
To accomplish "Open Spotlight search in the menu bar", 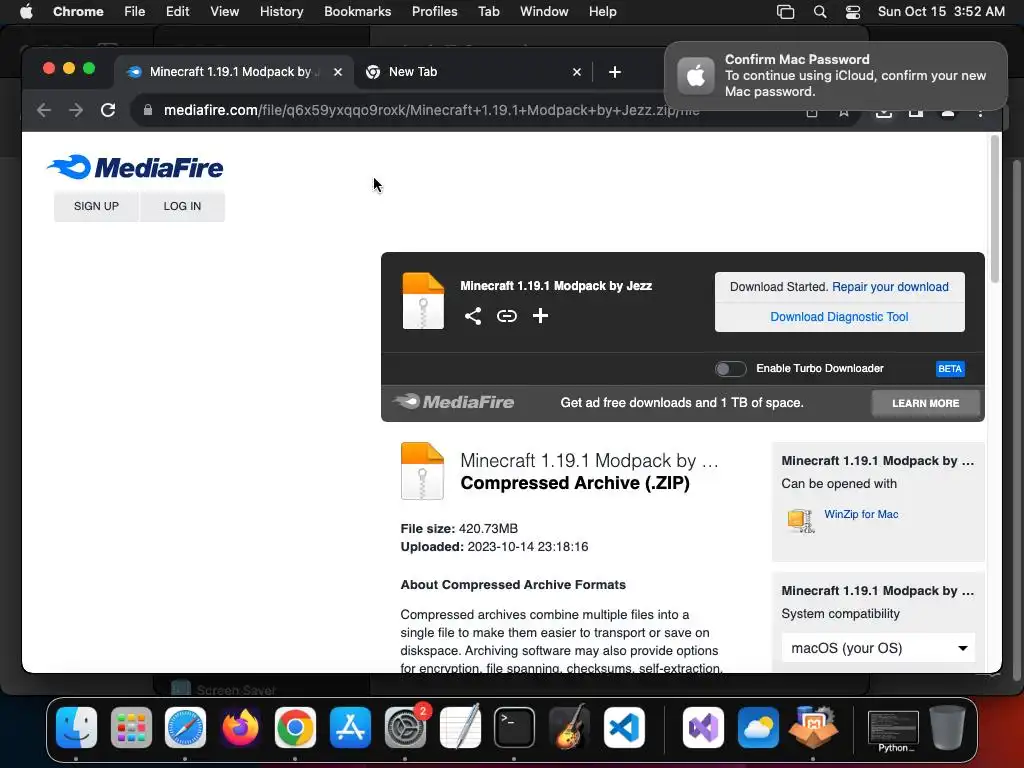I will pos(820,12).
